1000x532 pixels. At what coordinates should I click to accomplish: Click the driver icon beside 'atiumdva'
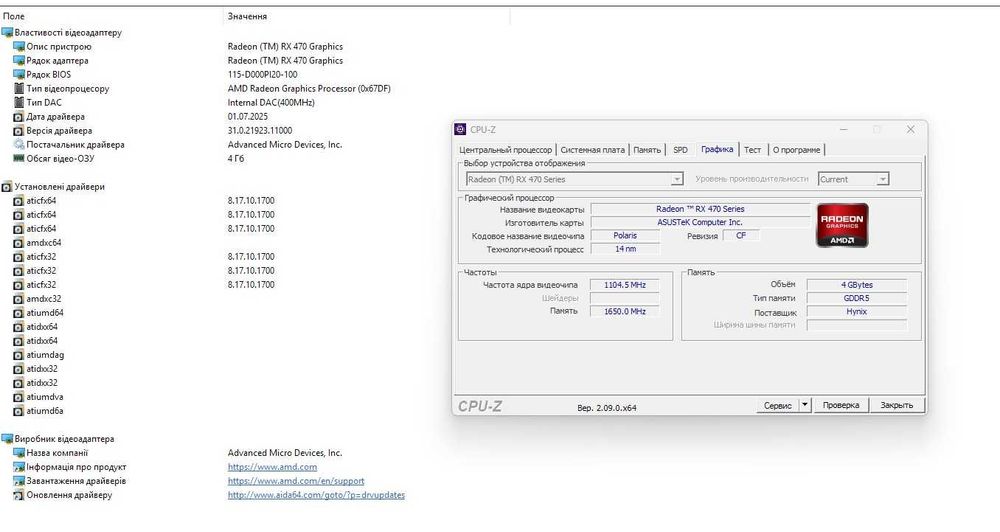pos(18,397)
